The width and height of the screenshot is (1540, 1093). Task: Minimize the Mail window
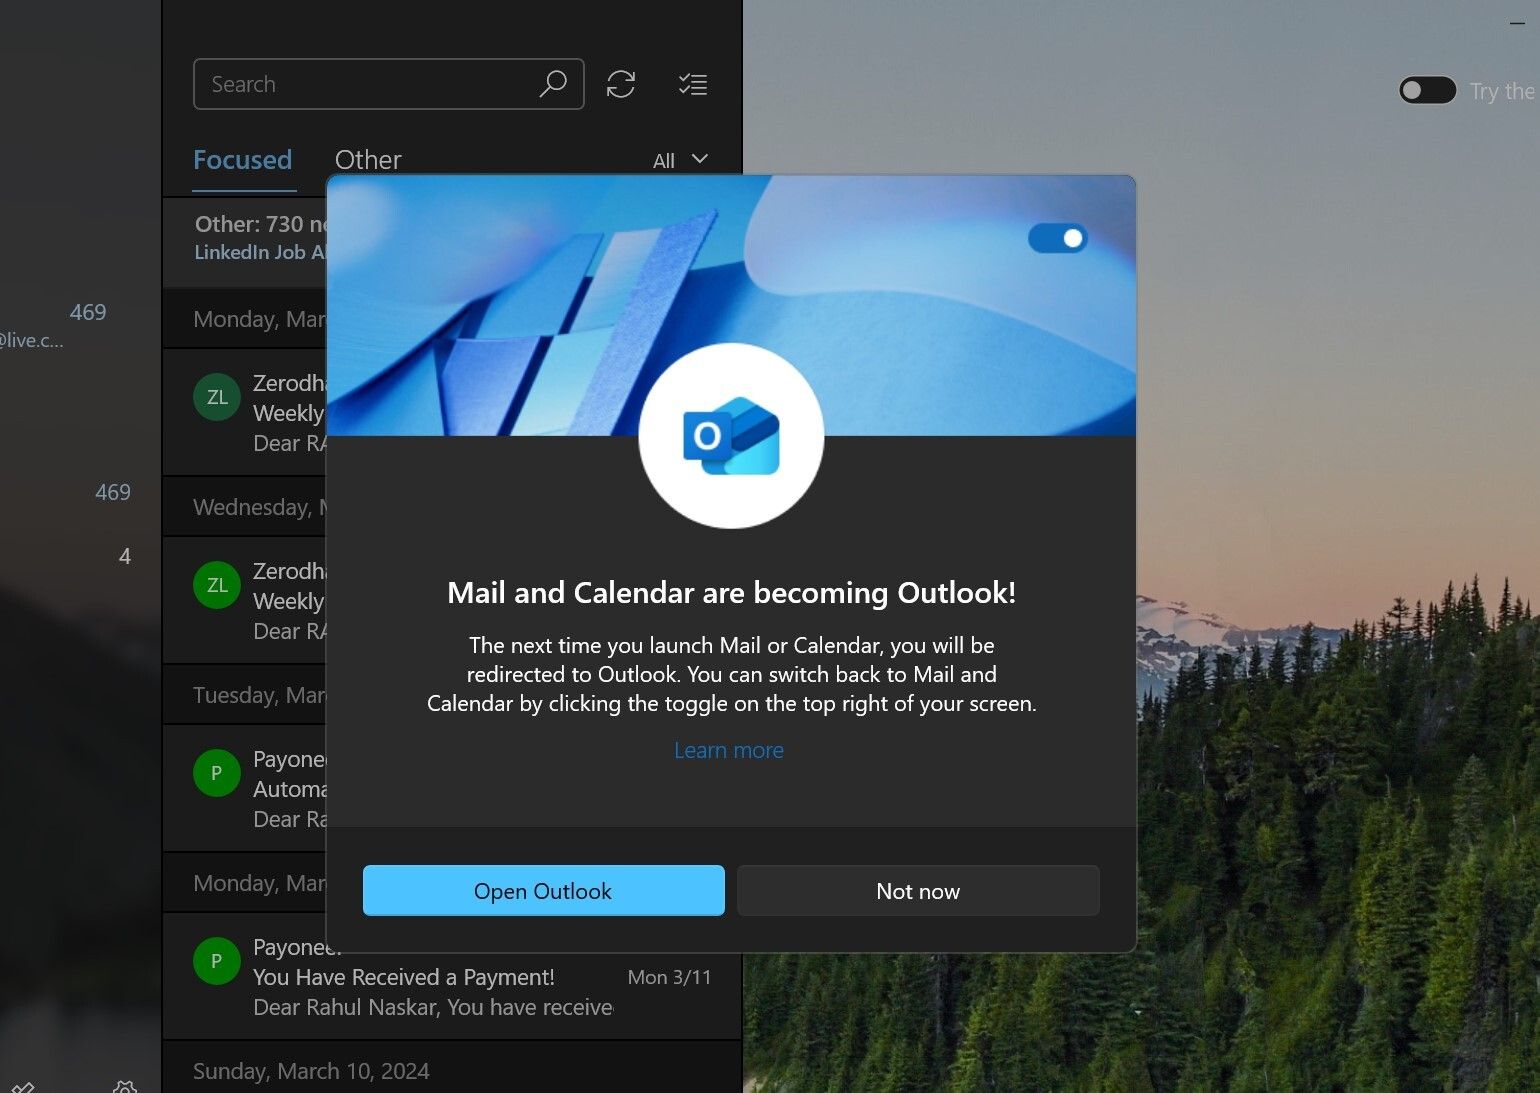pos(1517,22)
